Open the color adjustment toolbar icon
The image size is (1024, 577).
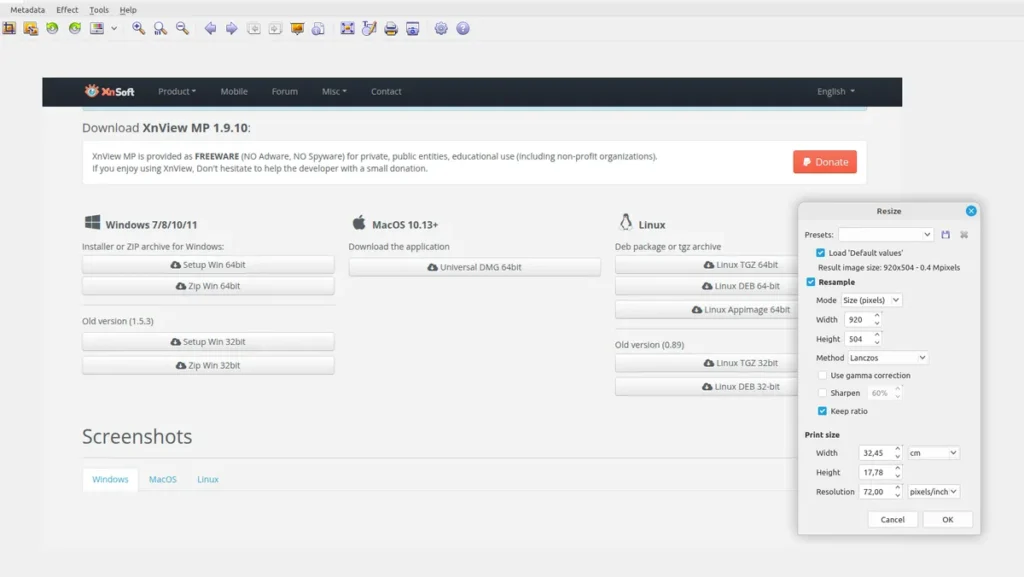(97, 28)
